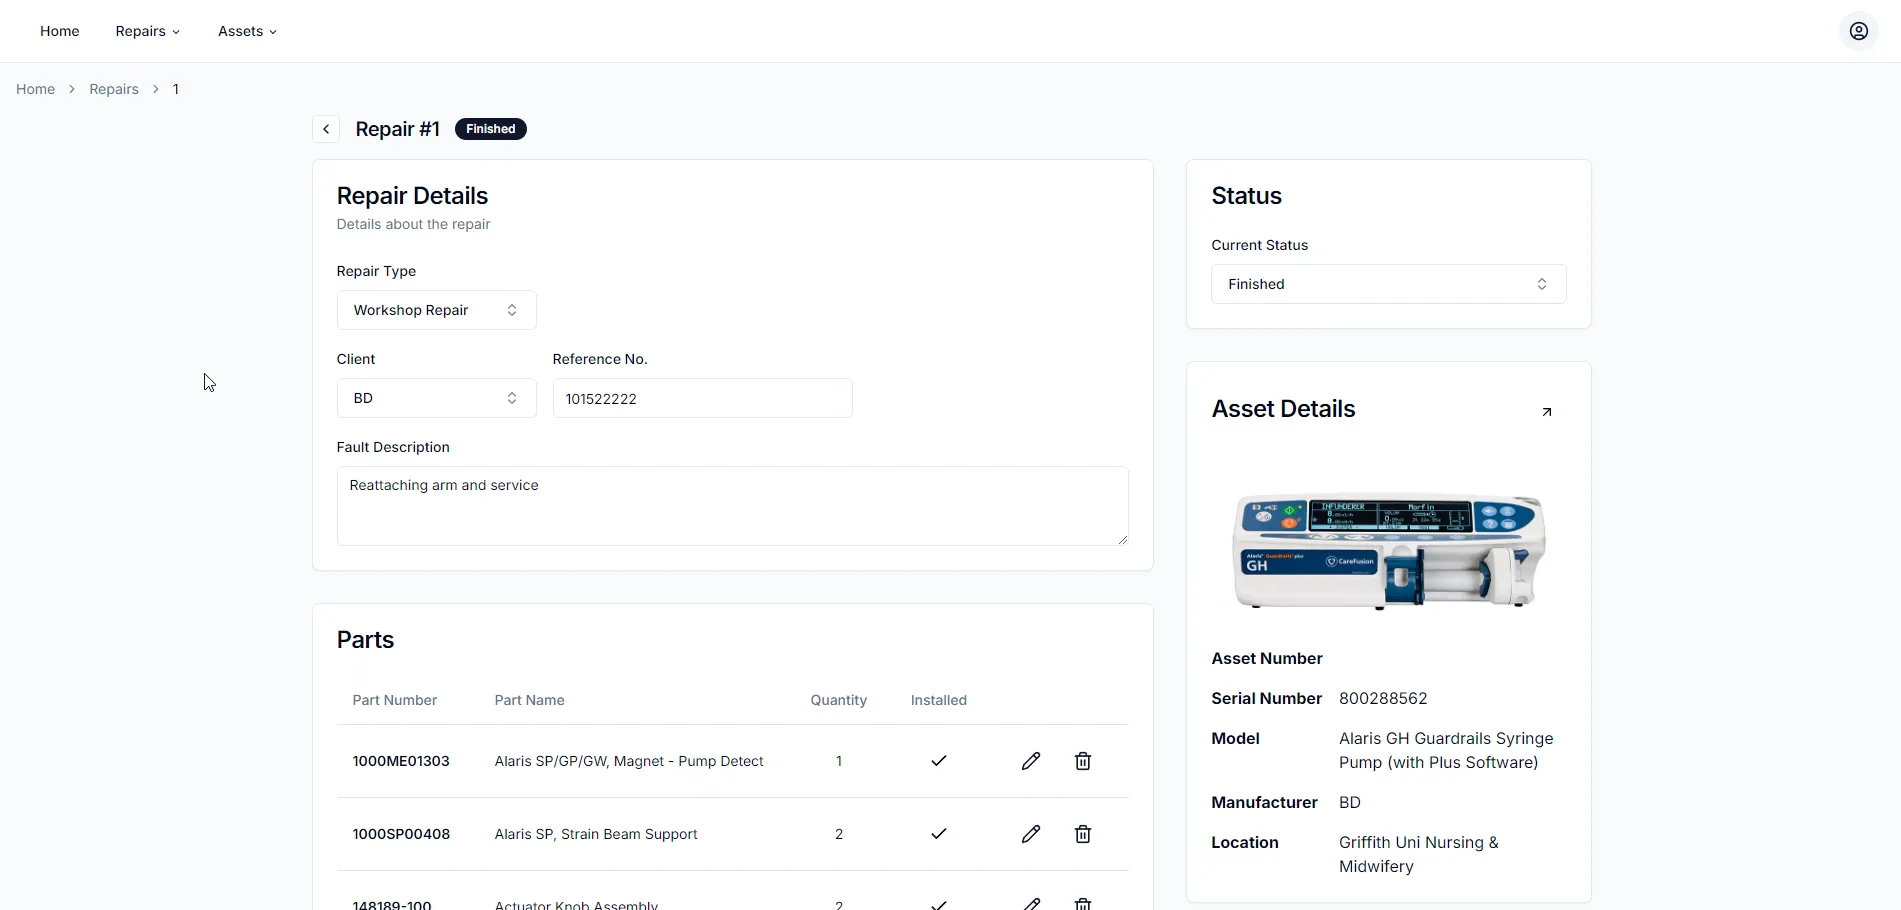
Task: Toggle installed status for 1000ME01303
Action: [938, 761]
